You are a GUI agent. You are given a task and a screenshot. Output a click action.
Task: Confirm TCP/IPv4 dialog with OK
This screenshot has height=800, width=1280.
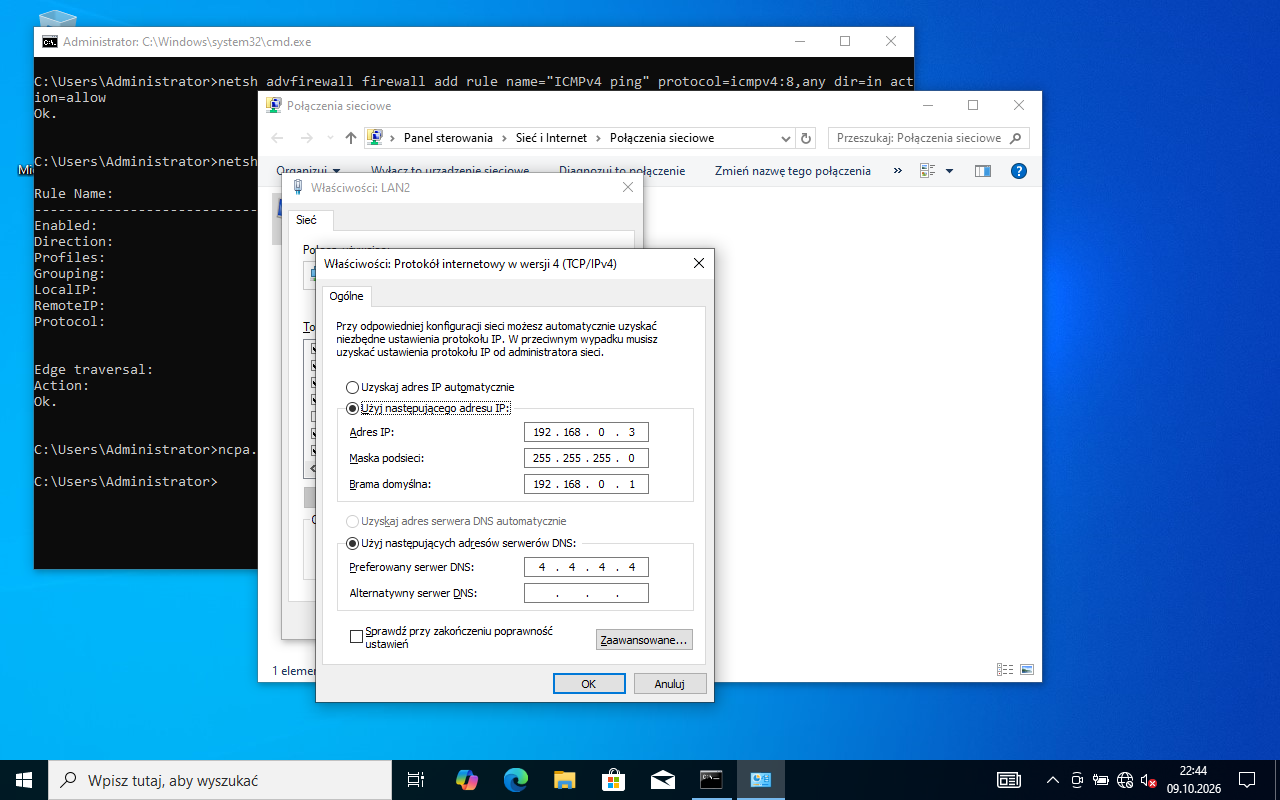pos(589,684)
